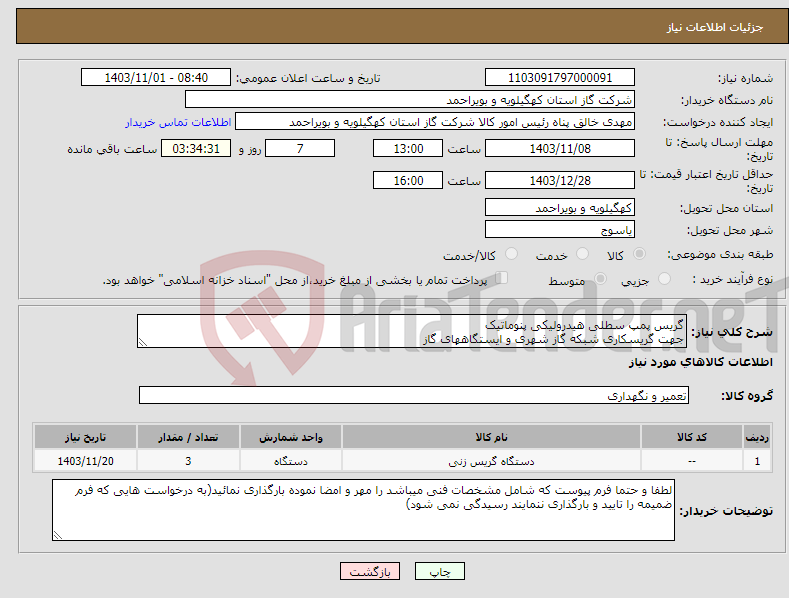Click the buyer notes text area
The width and height of the screenshot is (789, 598).
point(363,510)
